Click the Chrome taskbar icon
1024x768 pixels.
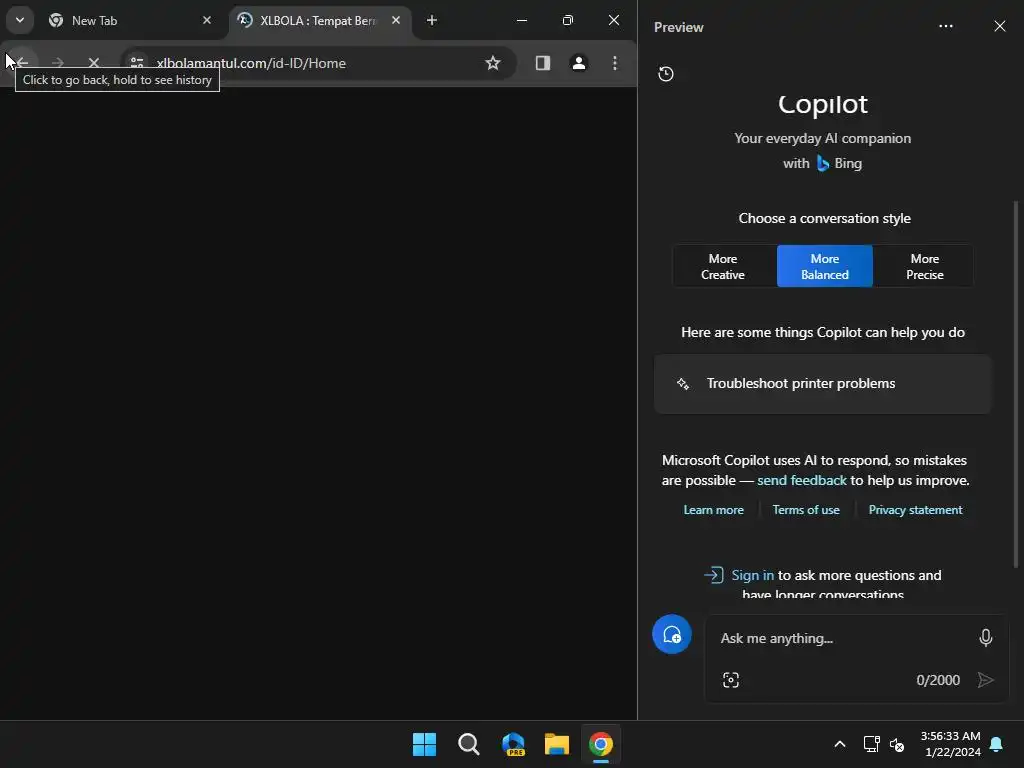coord(601,744)
